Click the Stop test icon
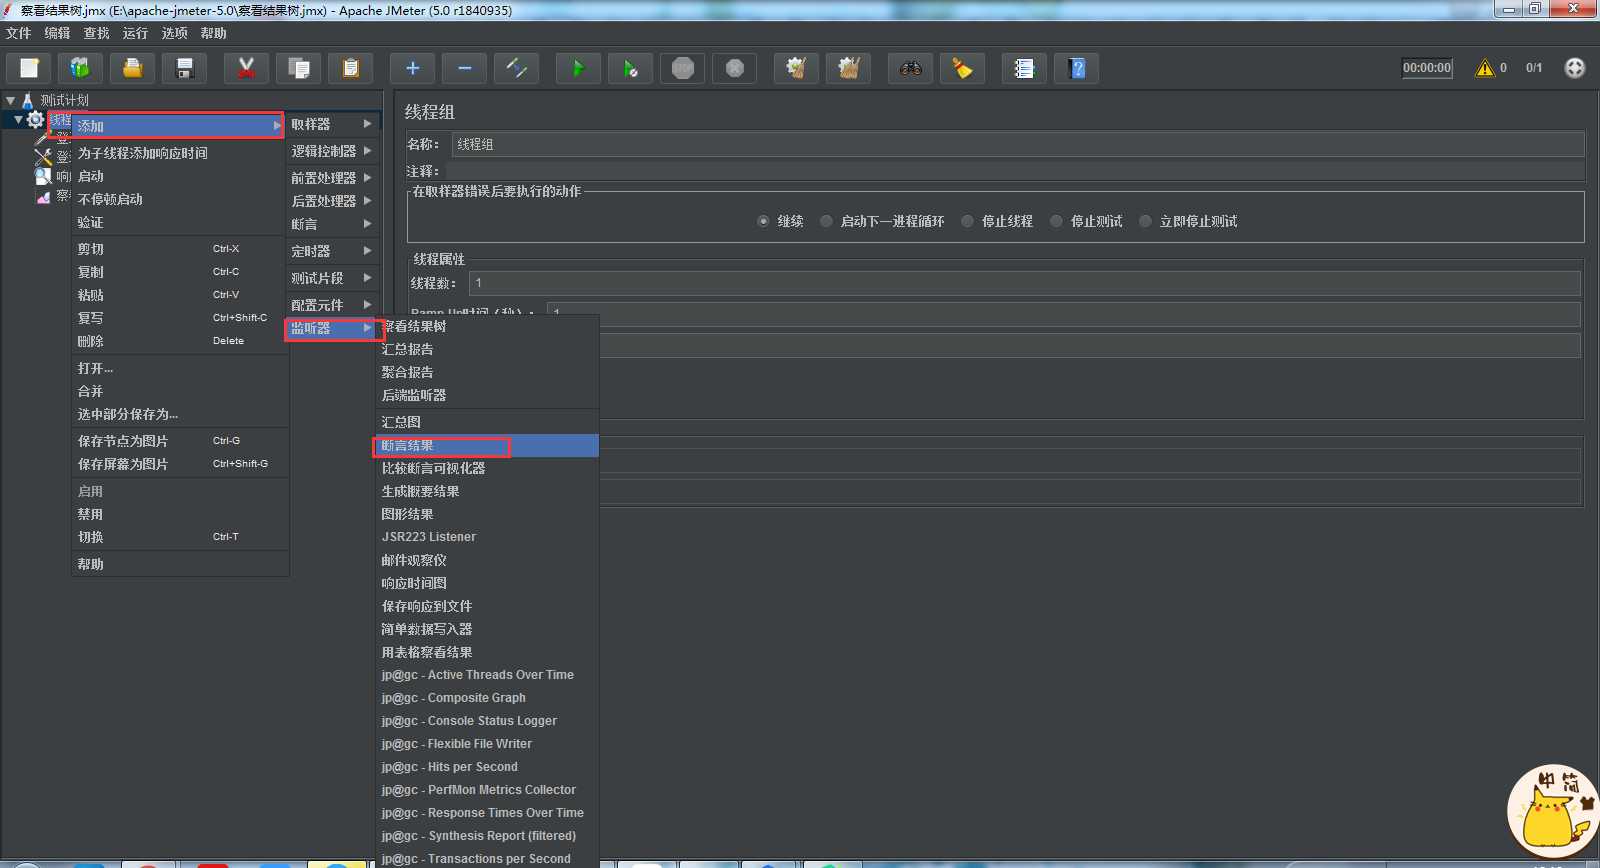The width and height of the screenshot is (1600, 868). tap(682, 68)
